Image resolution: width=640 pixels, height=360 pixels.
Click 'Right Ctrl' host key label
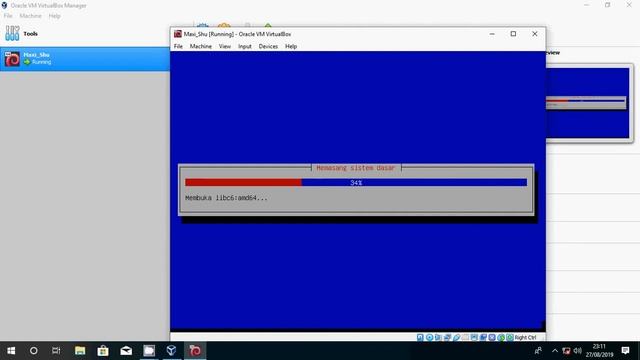(525, 338)
